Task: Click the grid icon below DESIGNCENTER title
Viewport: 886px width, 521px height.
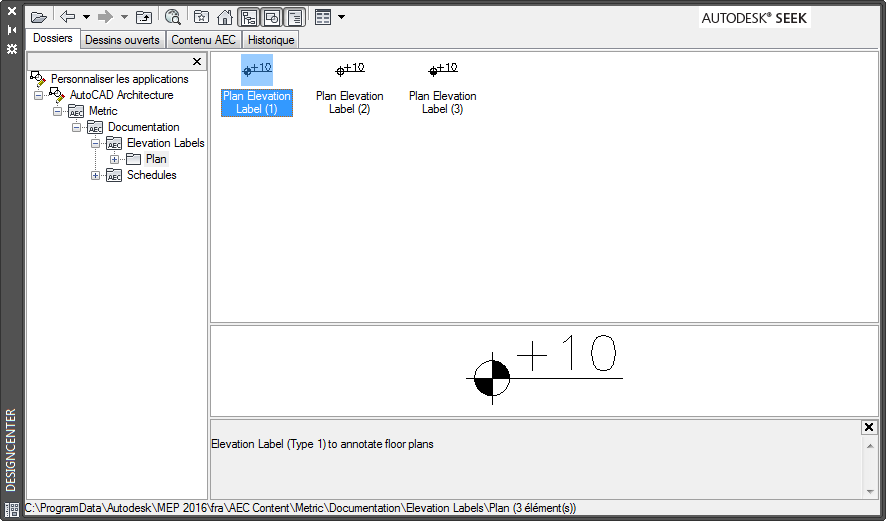Action: pos(11,509)
